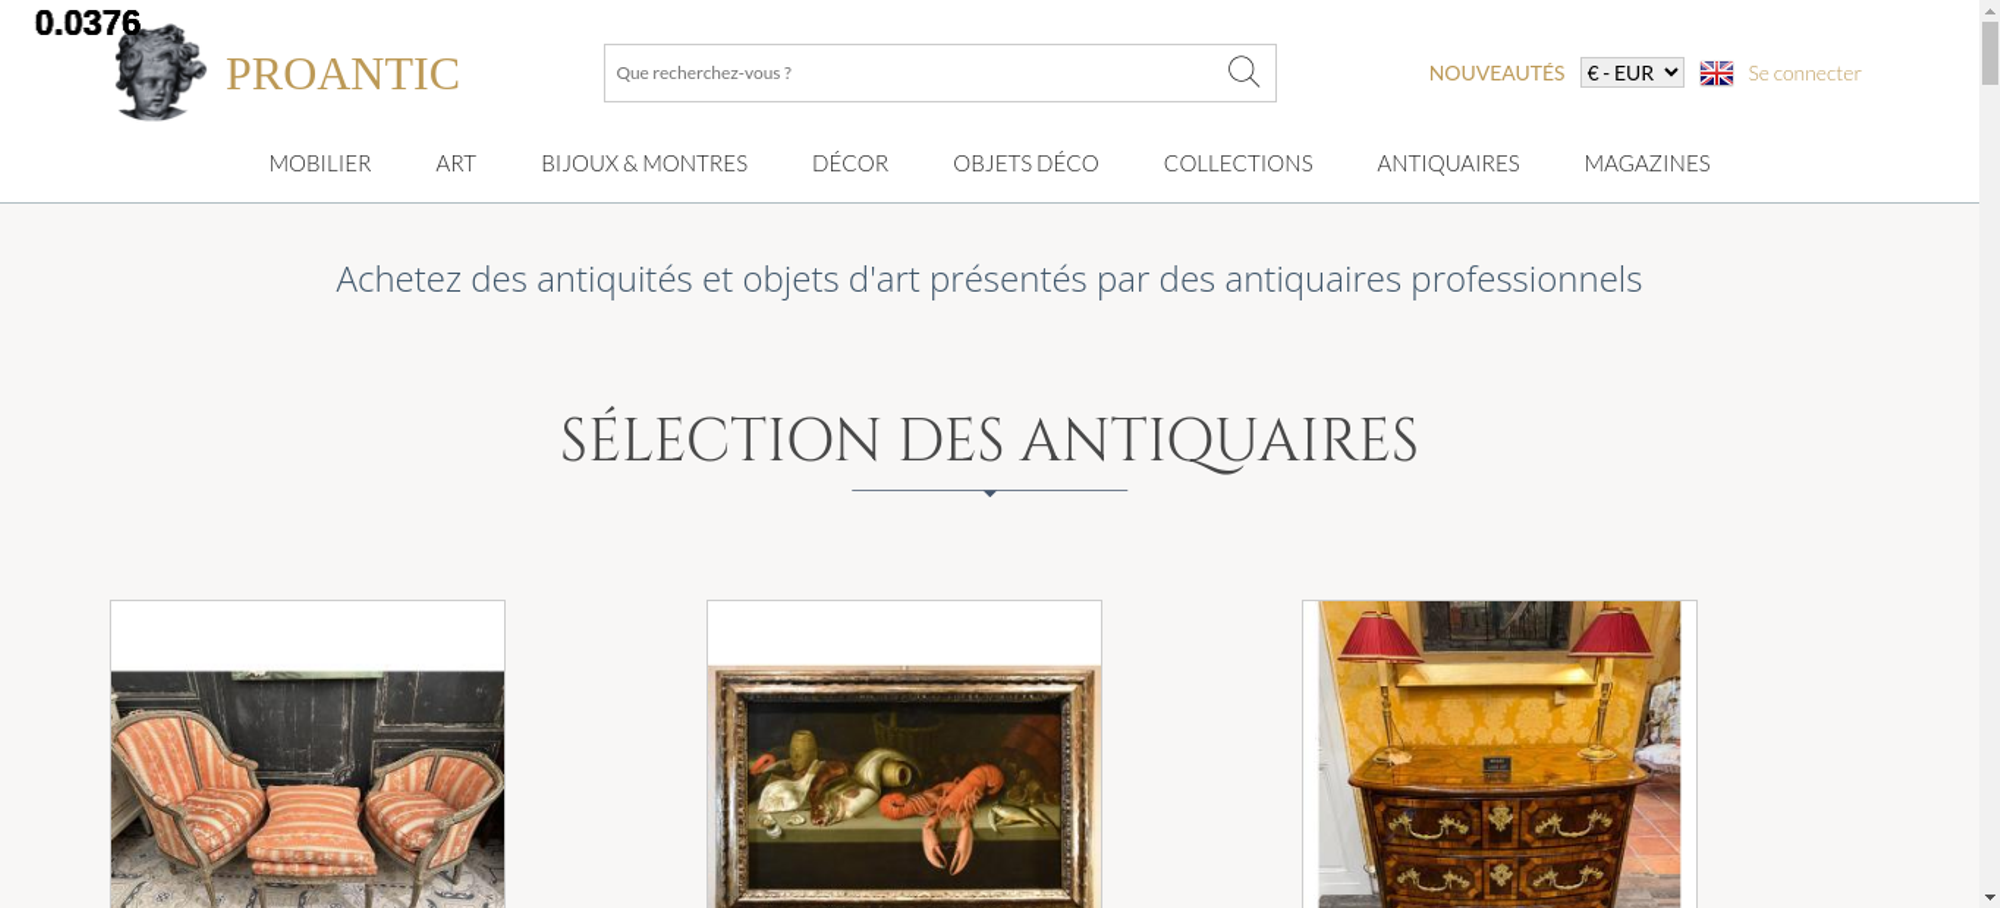Open the MOBILIER menu
2000x908 pixels.
(x=320, y=163)
